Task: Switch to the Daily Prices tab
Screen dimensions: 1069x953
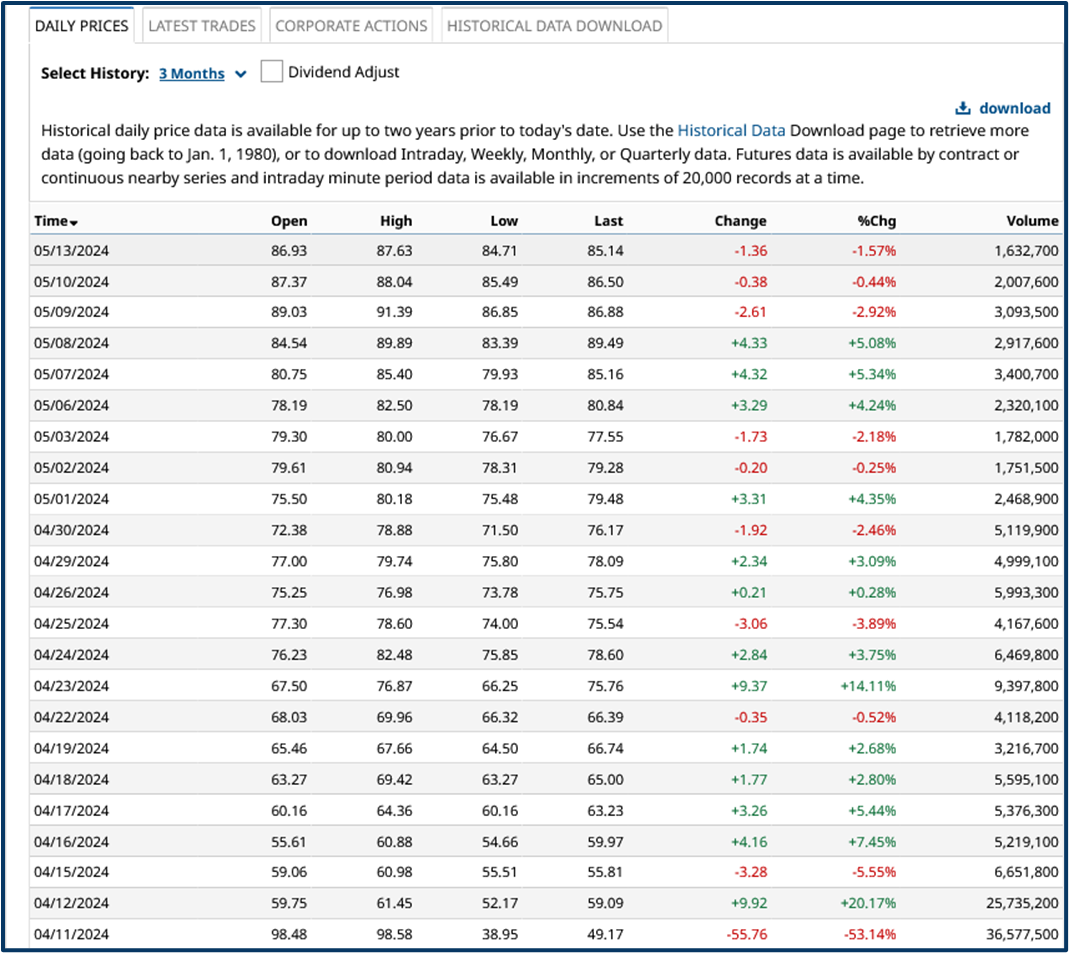Action: click(82, 26)
